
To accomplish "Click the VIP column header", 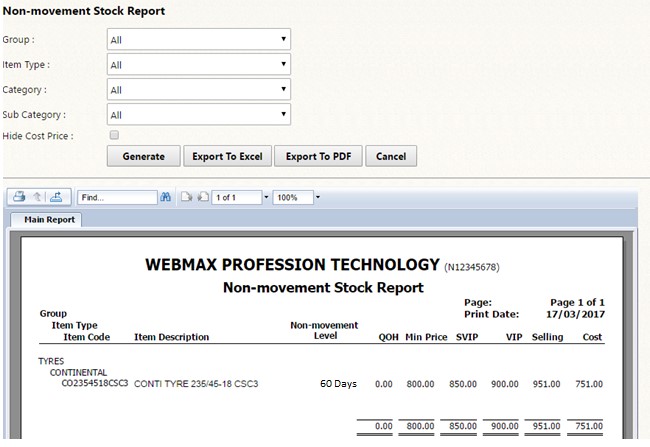I will point(514,337).
